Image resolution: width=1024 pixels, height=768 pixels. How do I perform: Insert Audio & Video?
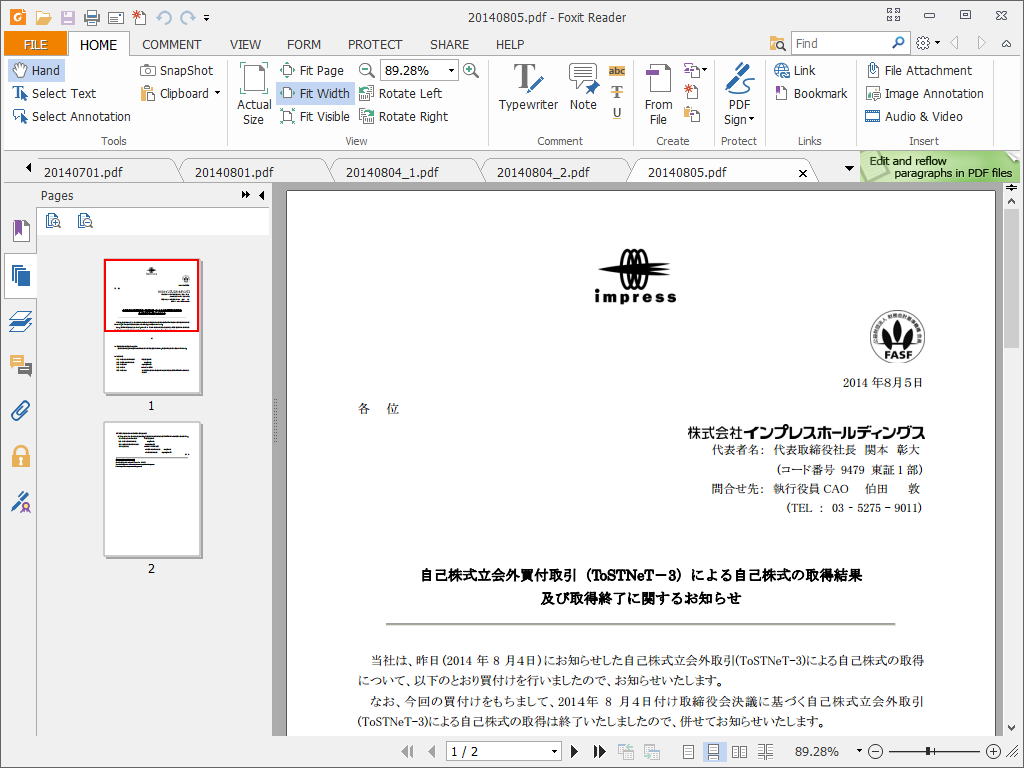coord(914,116)
